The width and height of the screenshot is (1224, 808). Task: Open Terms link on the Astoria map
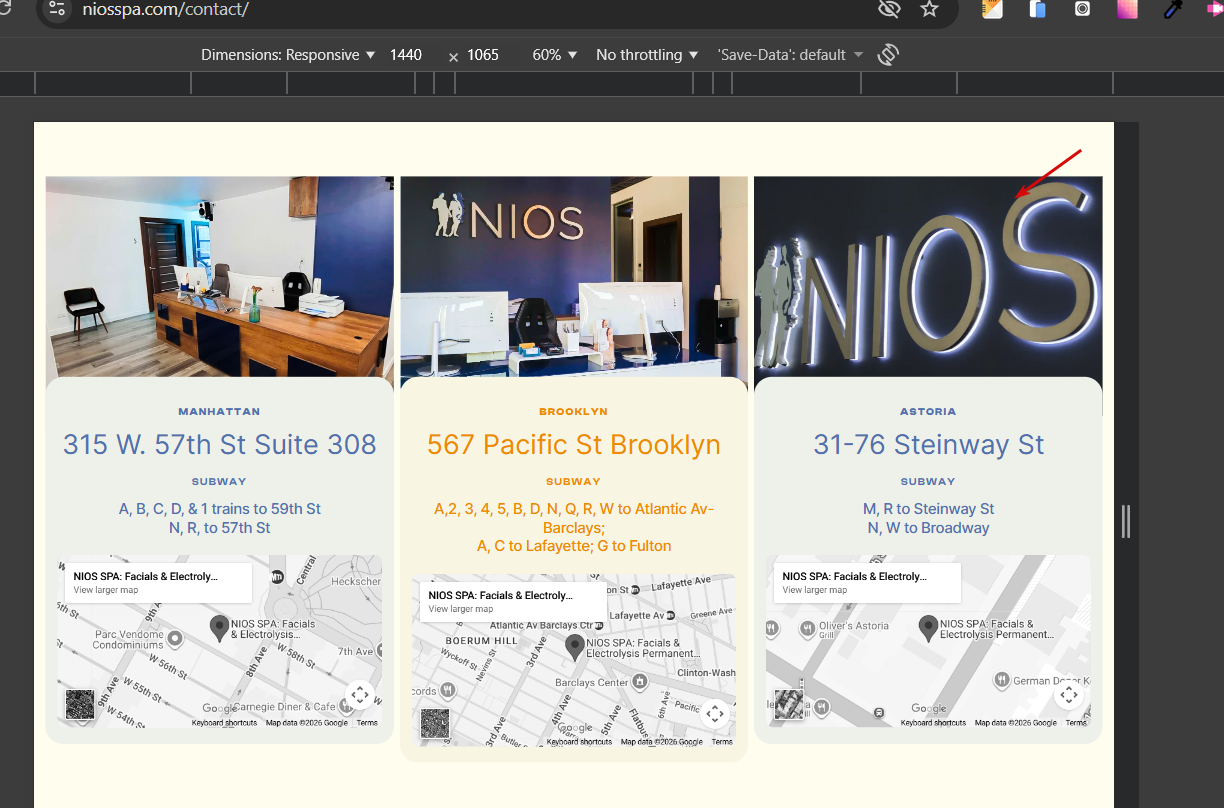coord(1076,723)
